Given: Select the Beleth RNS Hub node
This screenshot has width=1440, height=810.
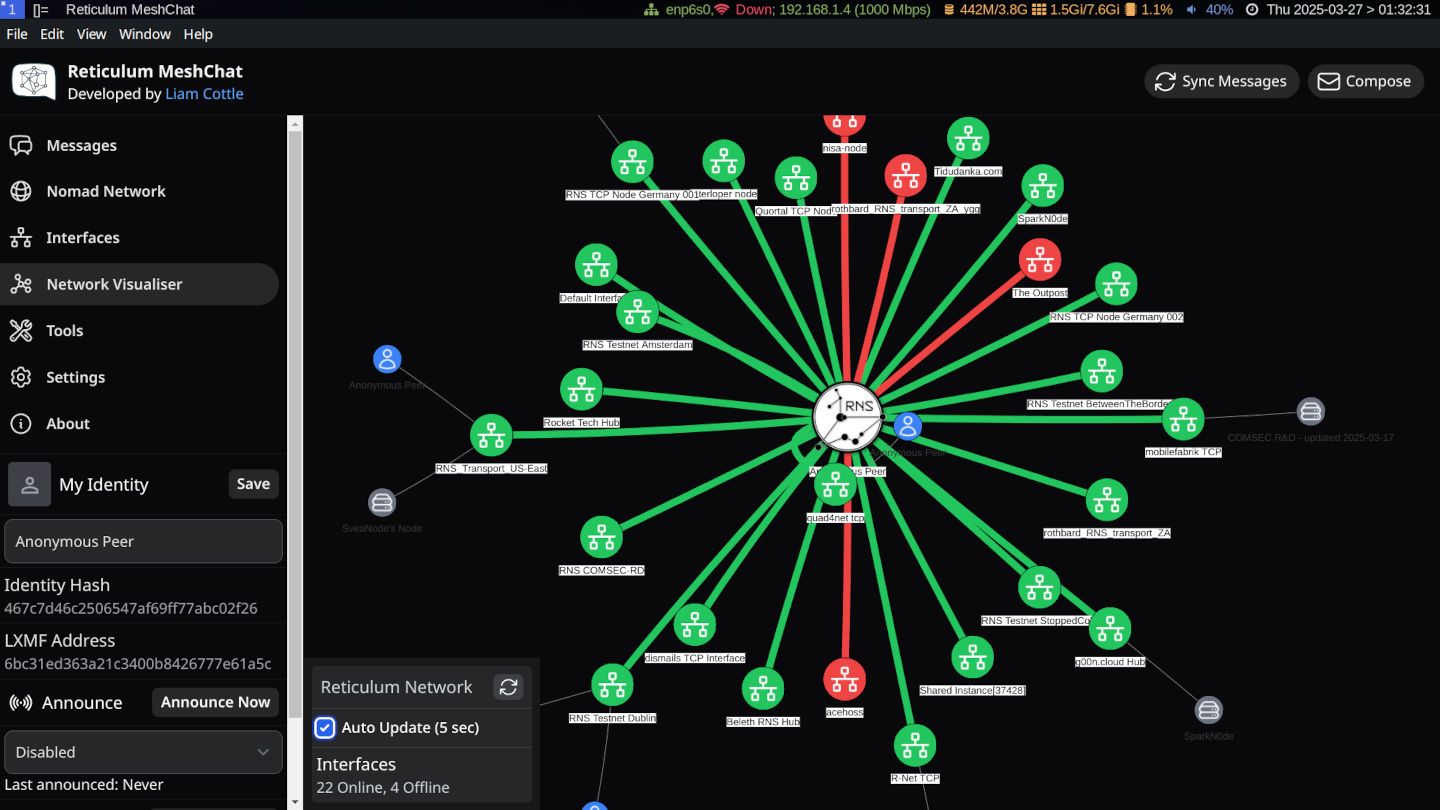Looking at the screenshot, I should pos(763,689).
